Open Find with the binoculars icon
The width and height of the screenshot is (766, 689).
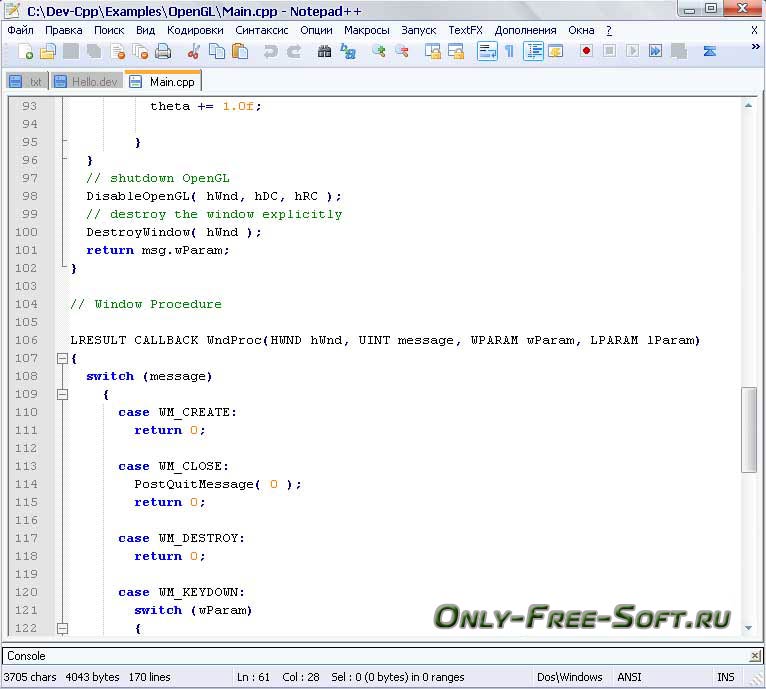tap(324, 51)
